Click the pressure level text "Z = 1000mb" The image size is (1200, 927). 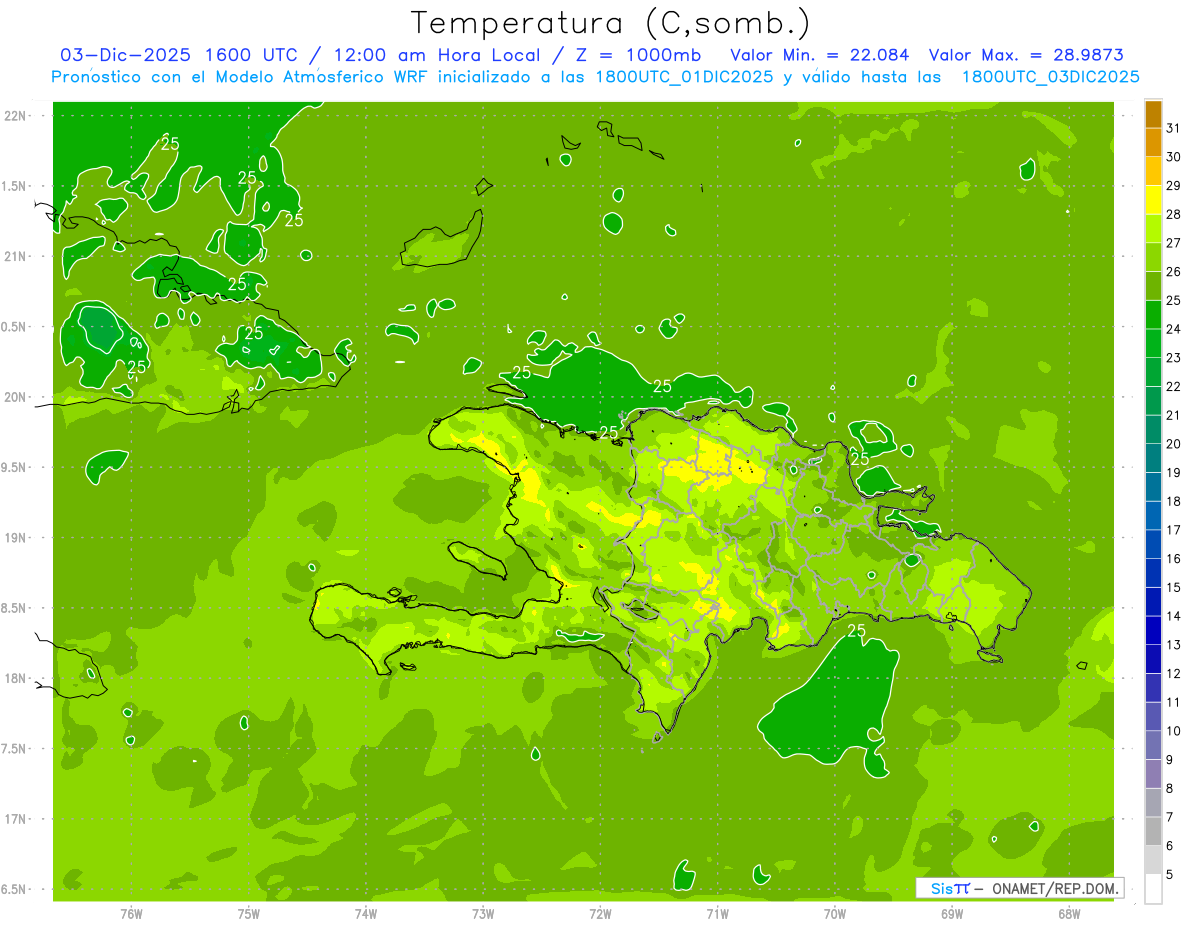(x=636, y=55)
